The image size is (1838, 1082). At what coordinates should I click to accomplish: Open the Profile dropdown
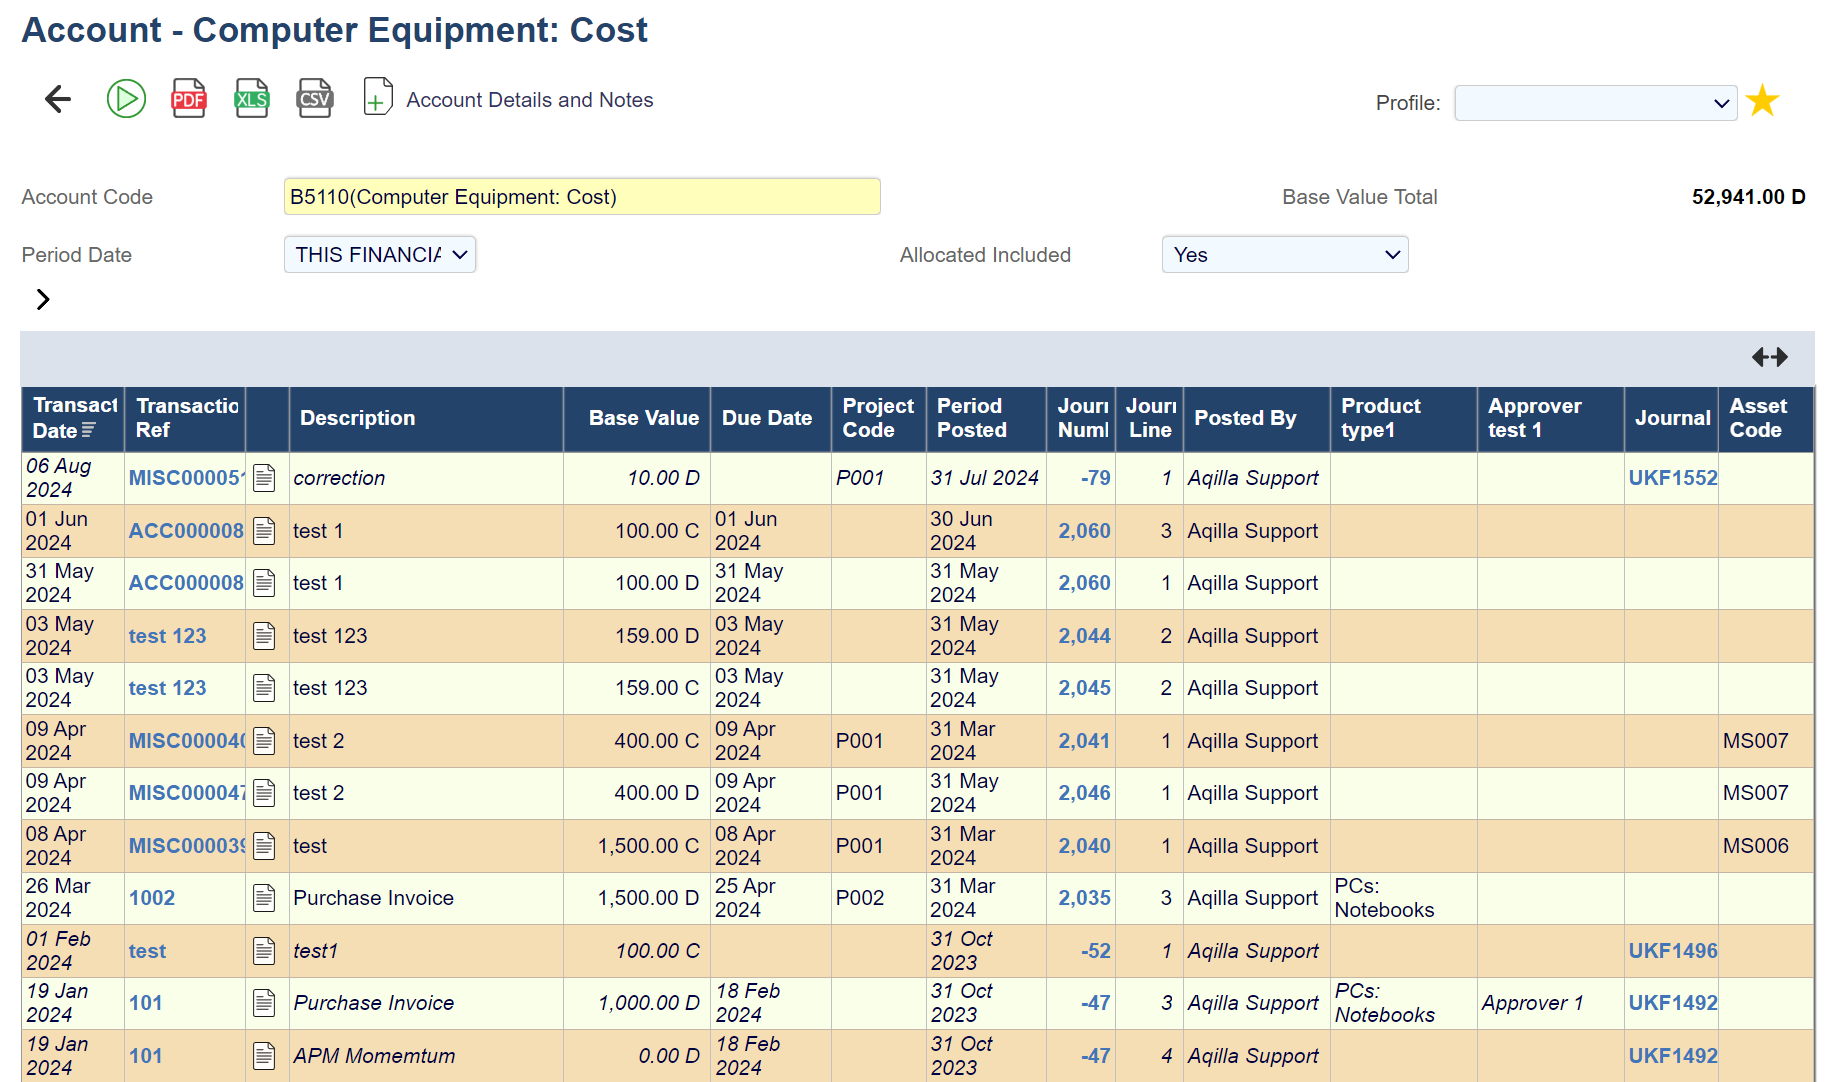pos(1595,103)
